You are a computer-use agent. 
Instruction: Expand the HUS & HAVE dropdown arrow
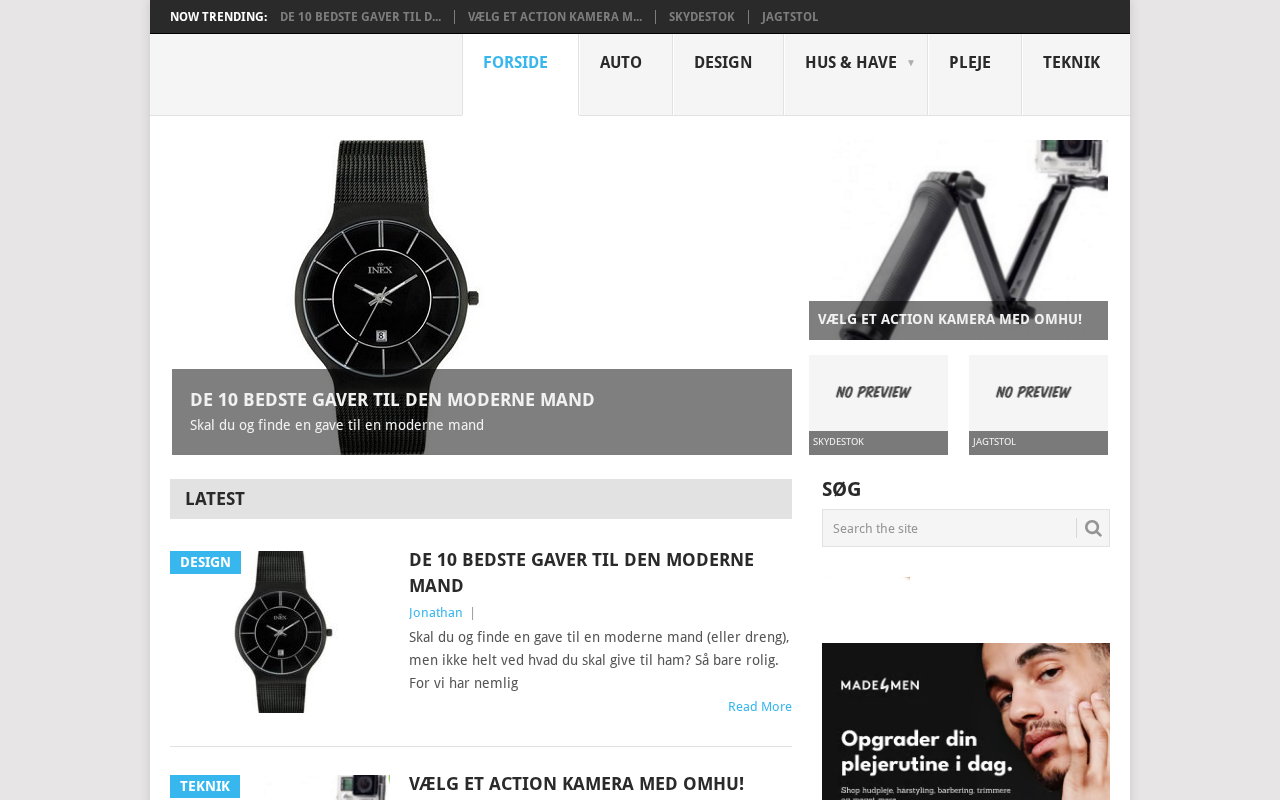[x=911, y=63]
